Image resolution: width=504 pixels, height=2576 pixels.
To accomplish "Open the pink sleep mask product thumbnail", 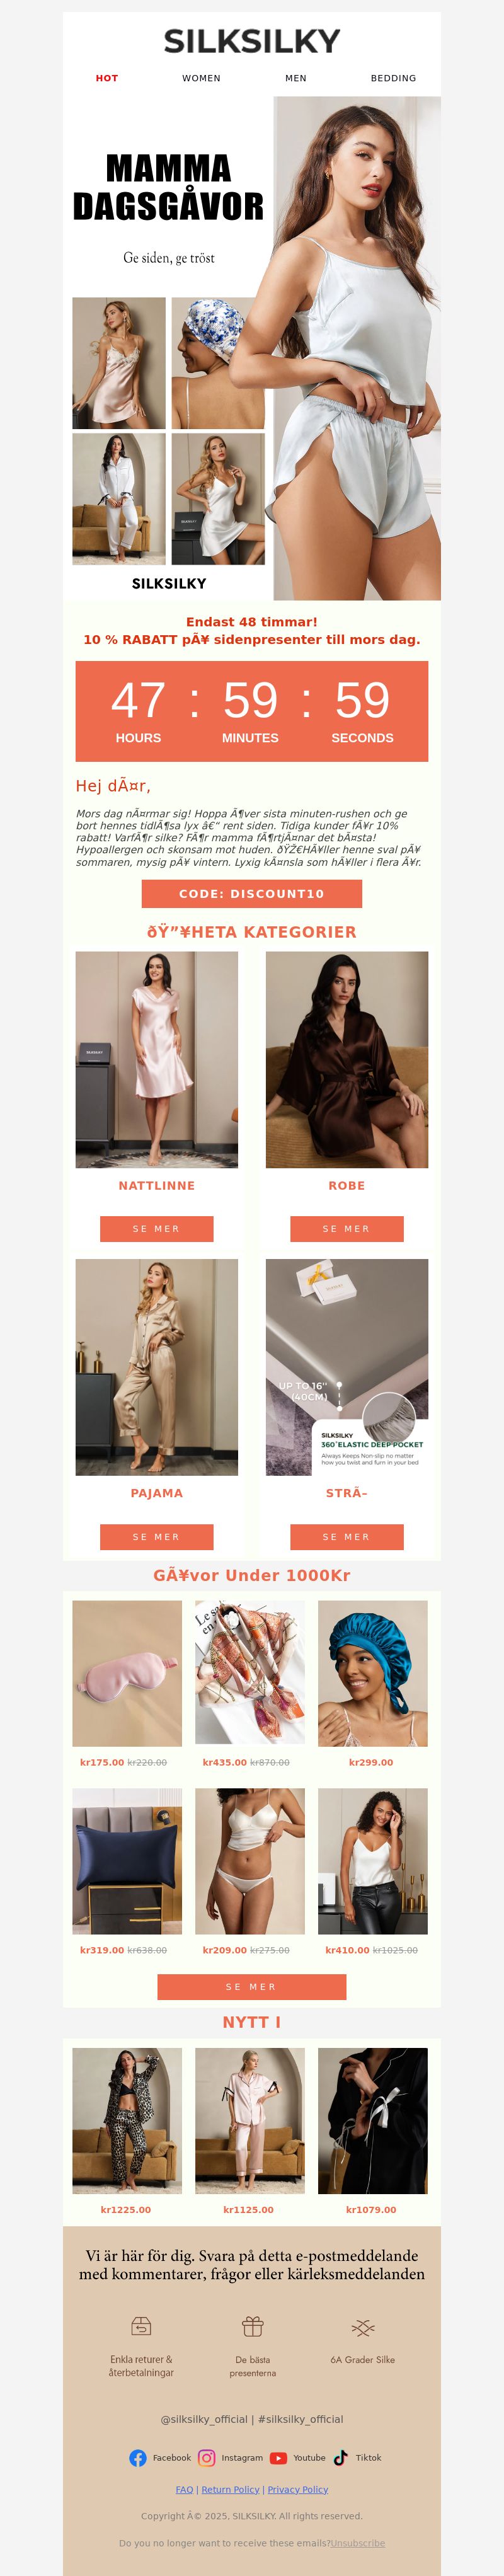I will click(127, 1673).
